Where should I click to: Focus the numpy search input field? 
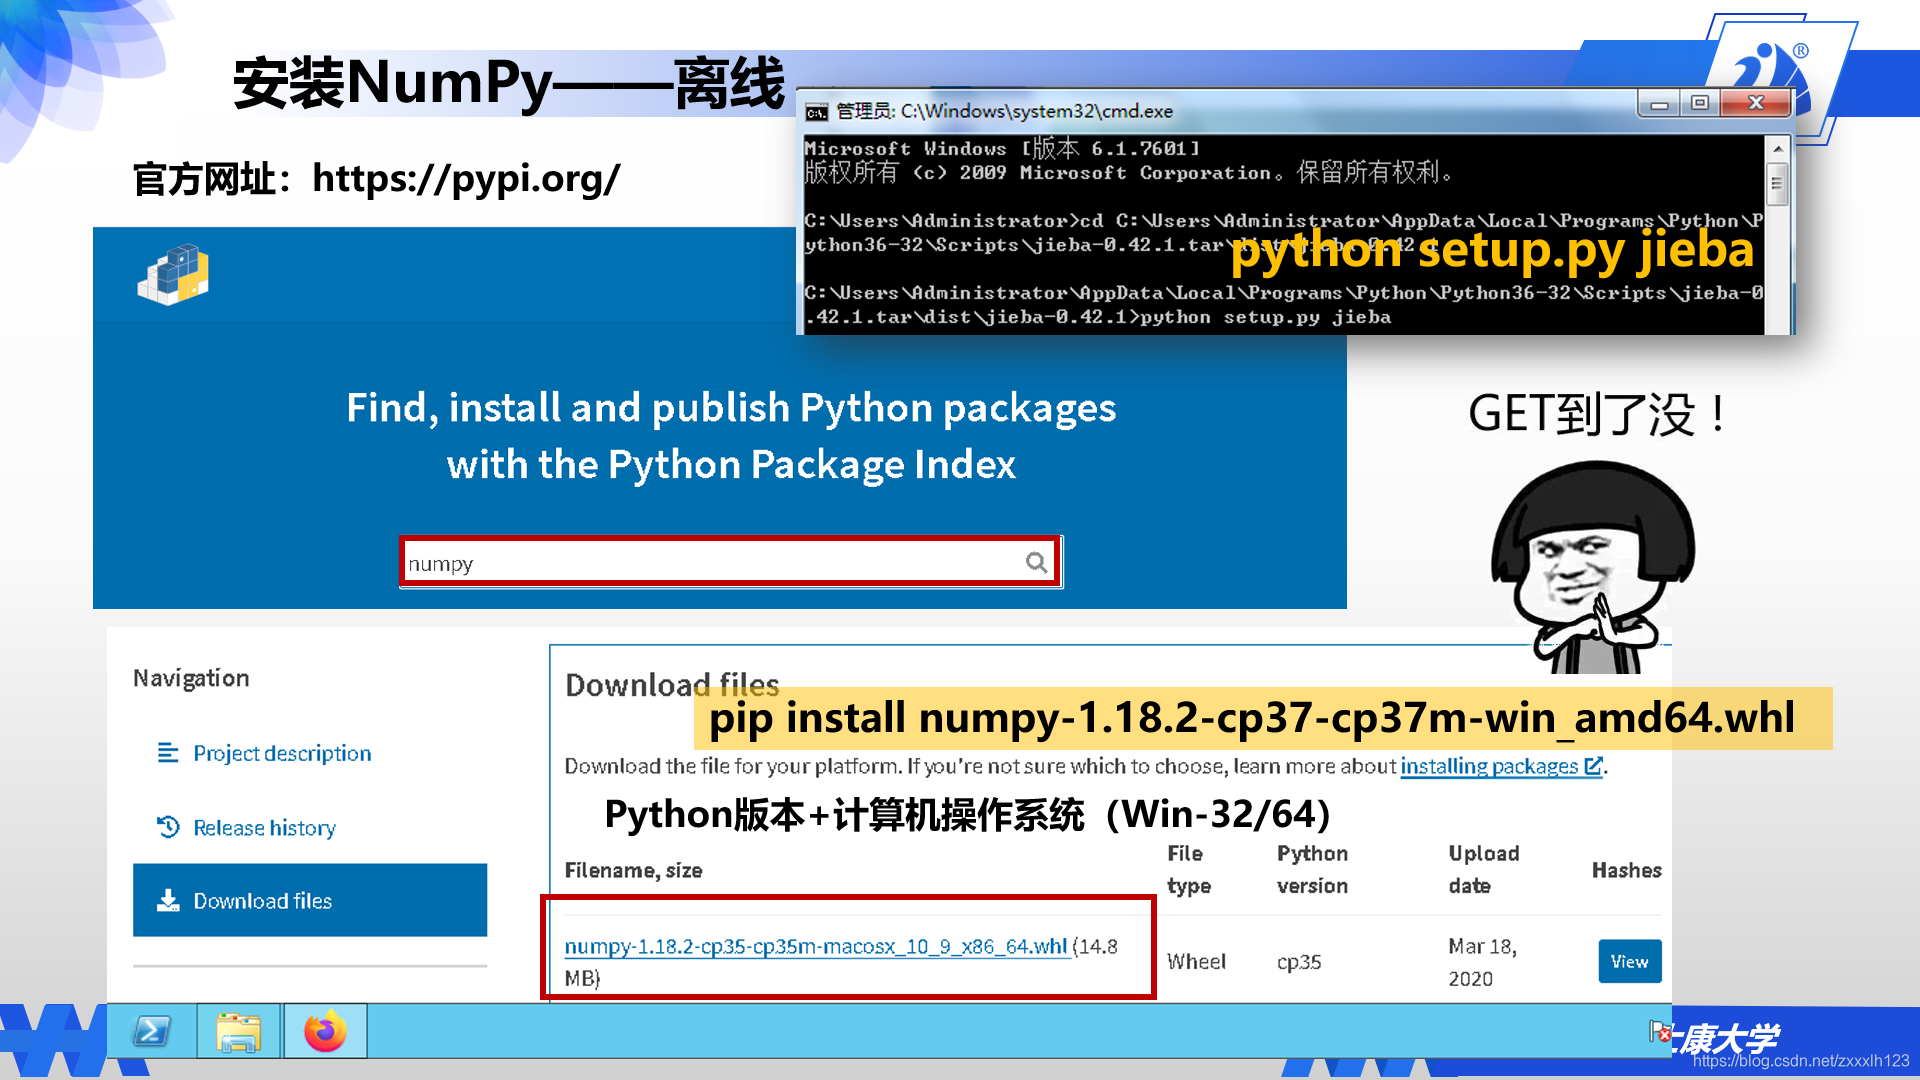(730, 563)
